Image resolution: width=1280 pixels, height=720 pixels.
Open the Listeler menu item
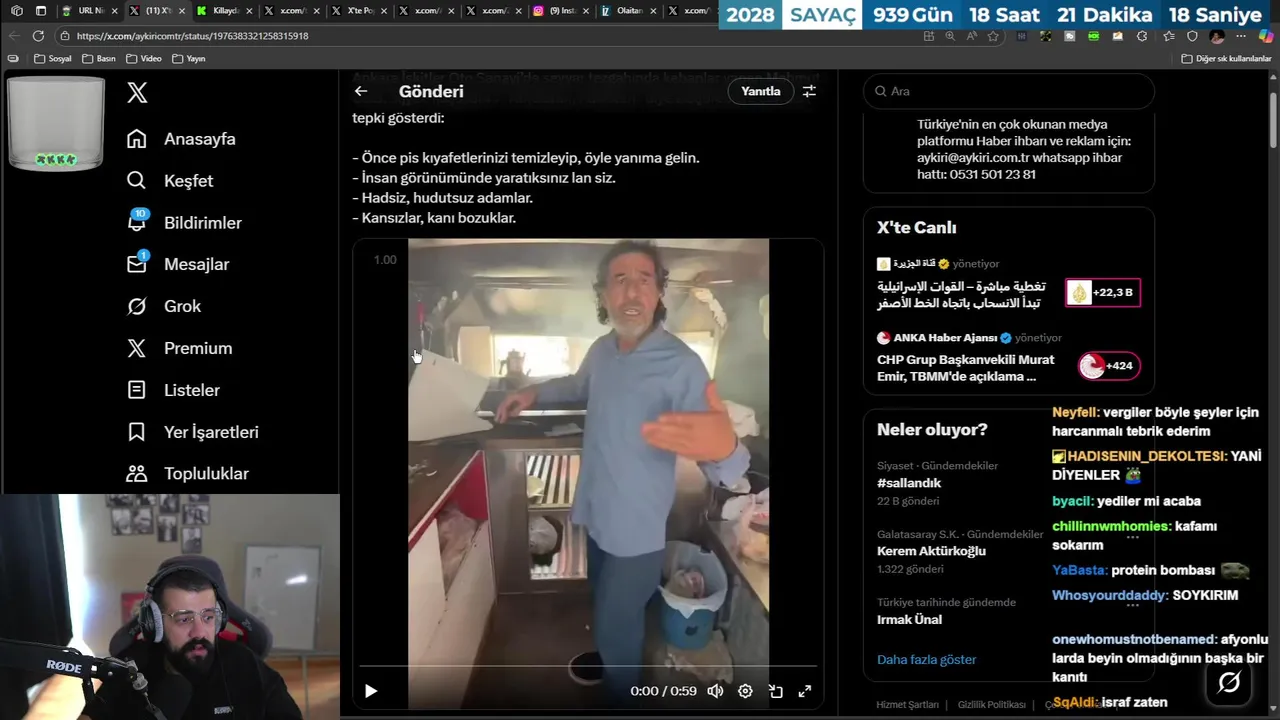tap(191, 390)
